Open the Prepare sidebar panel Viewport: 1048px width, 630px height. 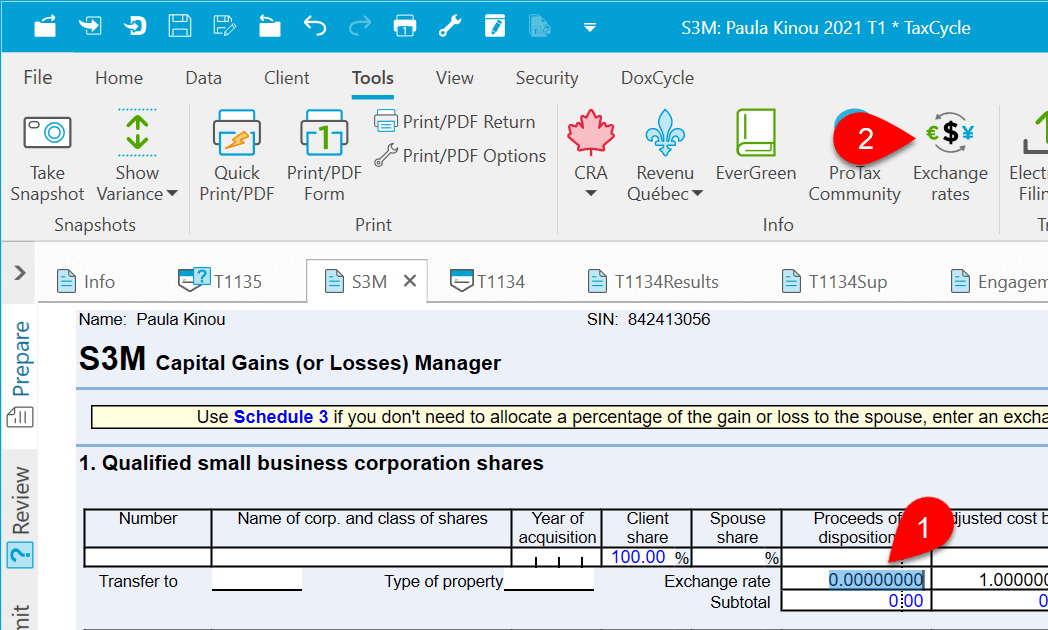coord(20,359)
